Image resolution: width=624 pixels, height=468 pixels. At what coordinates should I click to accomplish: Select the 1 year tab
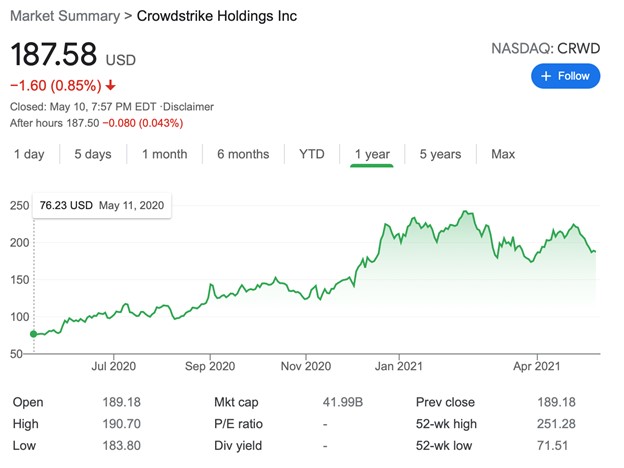(x=372, y=154)
